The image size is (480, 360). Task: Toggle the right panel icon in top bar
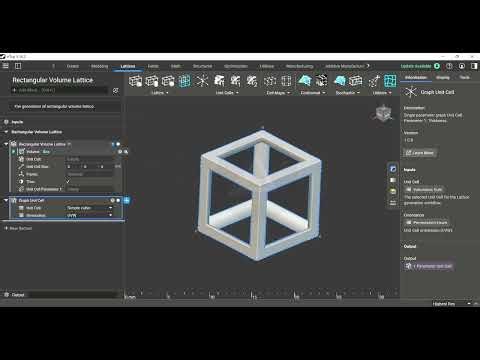[x=474, y=66]
